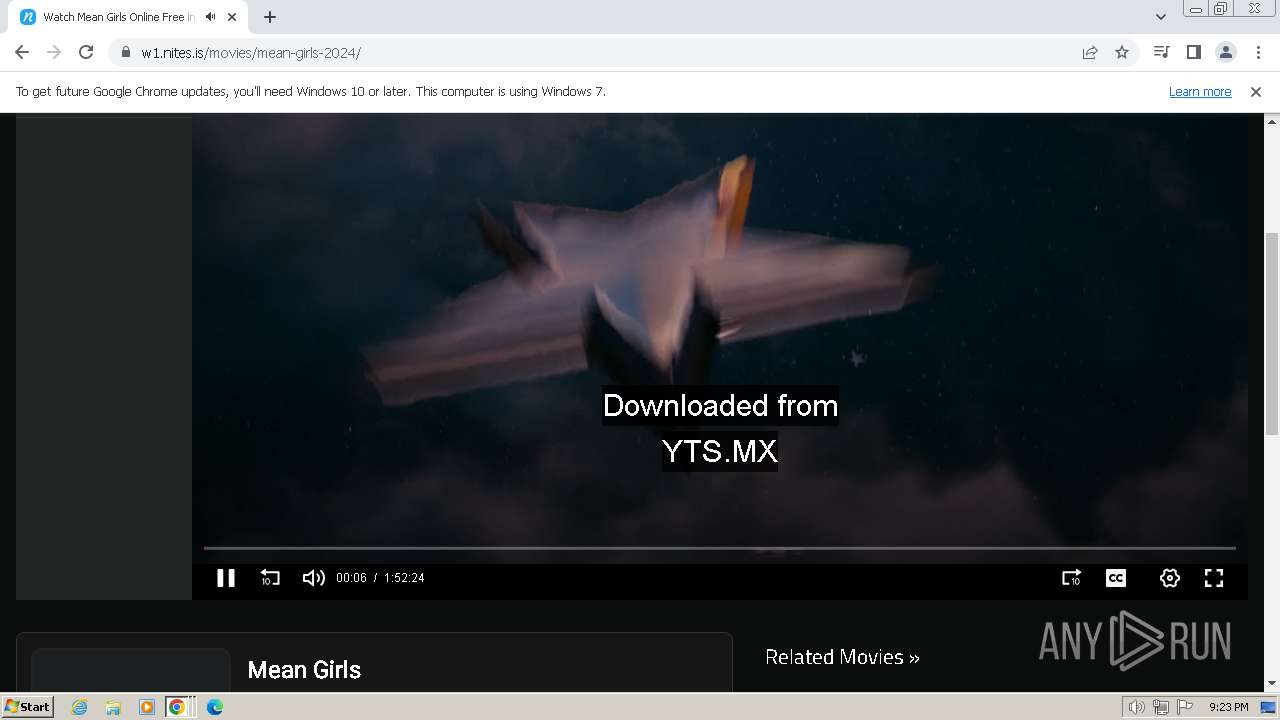View site information lock icon
This screenshot has height=720, width=1280.
pyautogui.click(x=126, y=53)
